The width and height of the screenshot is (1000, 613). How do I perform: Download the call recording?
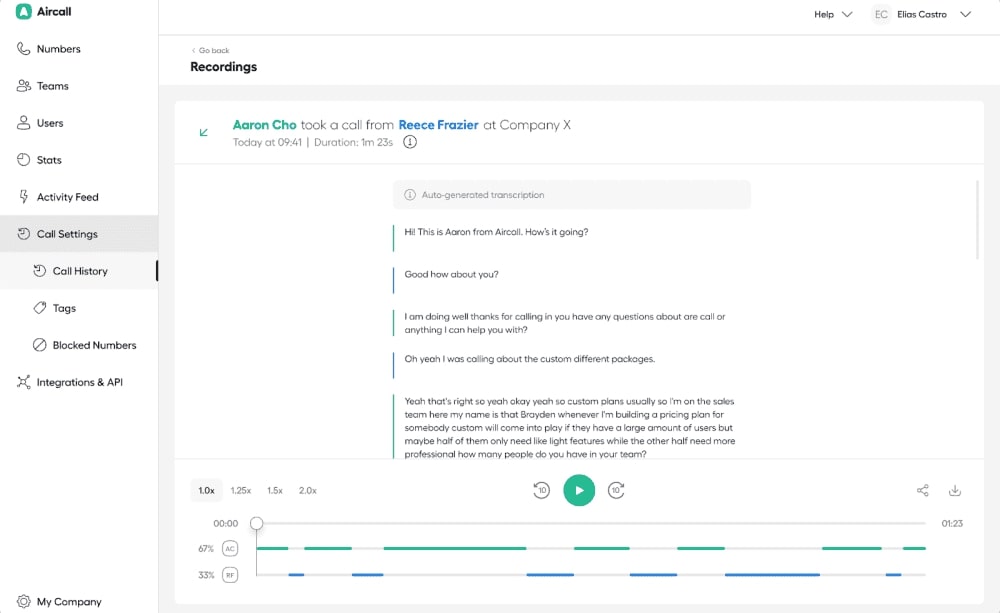point(954,490)
